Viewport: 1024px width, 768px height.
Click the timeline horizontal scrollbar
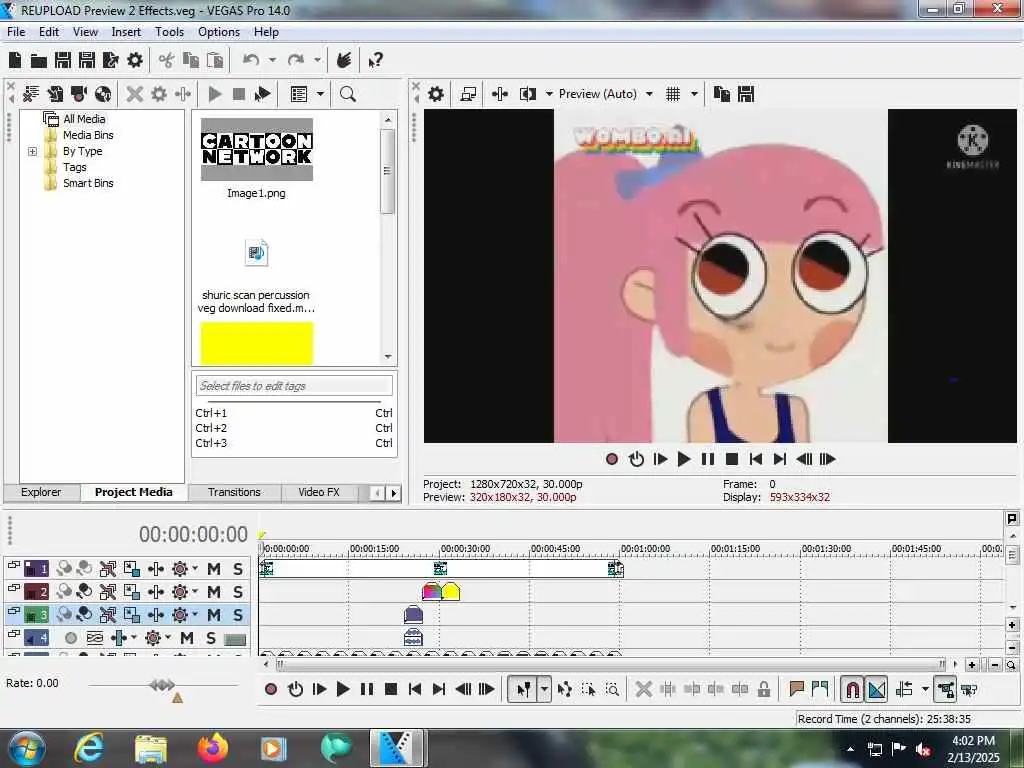[x=610, y=665]
